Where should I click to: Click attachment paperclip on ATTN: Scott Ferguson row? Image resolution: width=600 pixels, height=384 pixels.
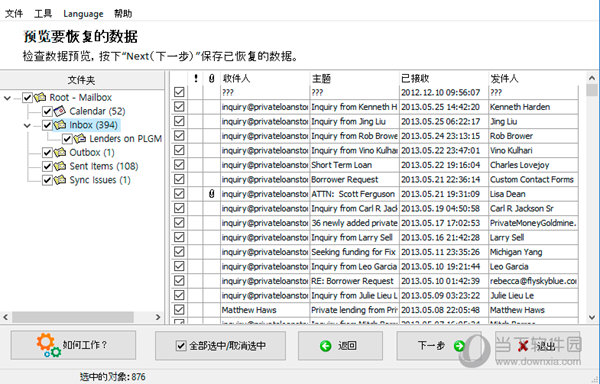[x=211, y=194]
